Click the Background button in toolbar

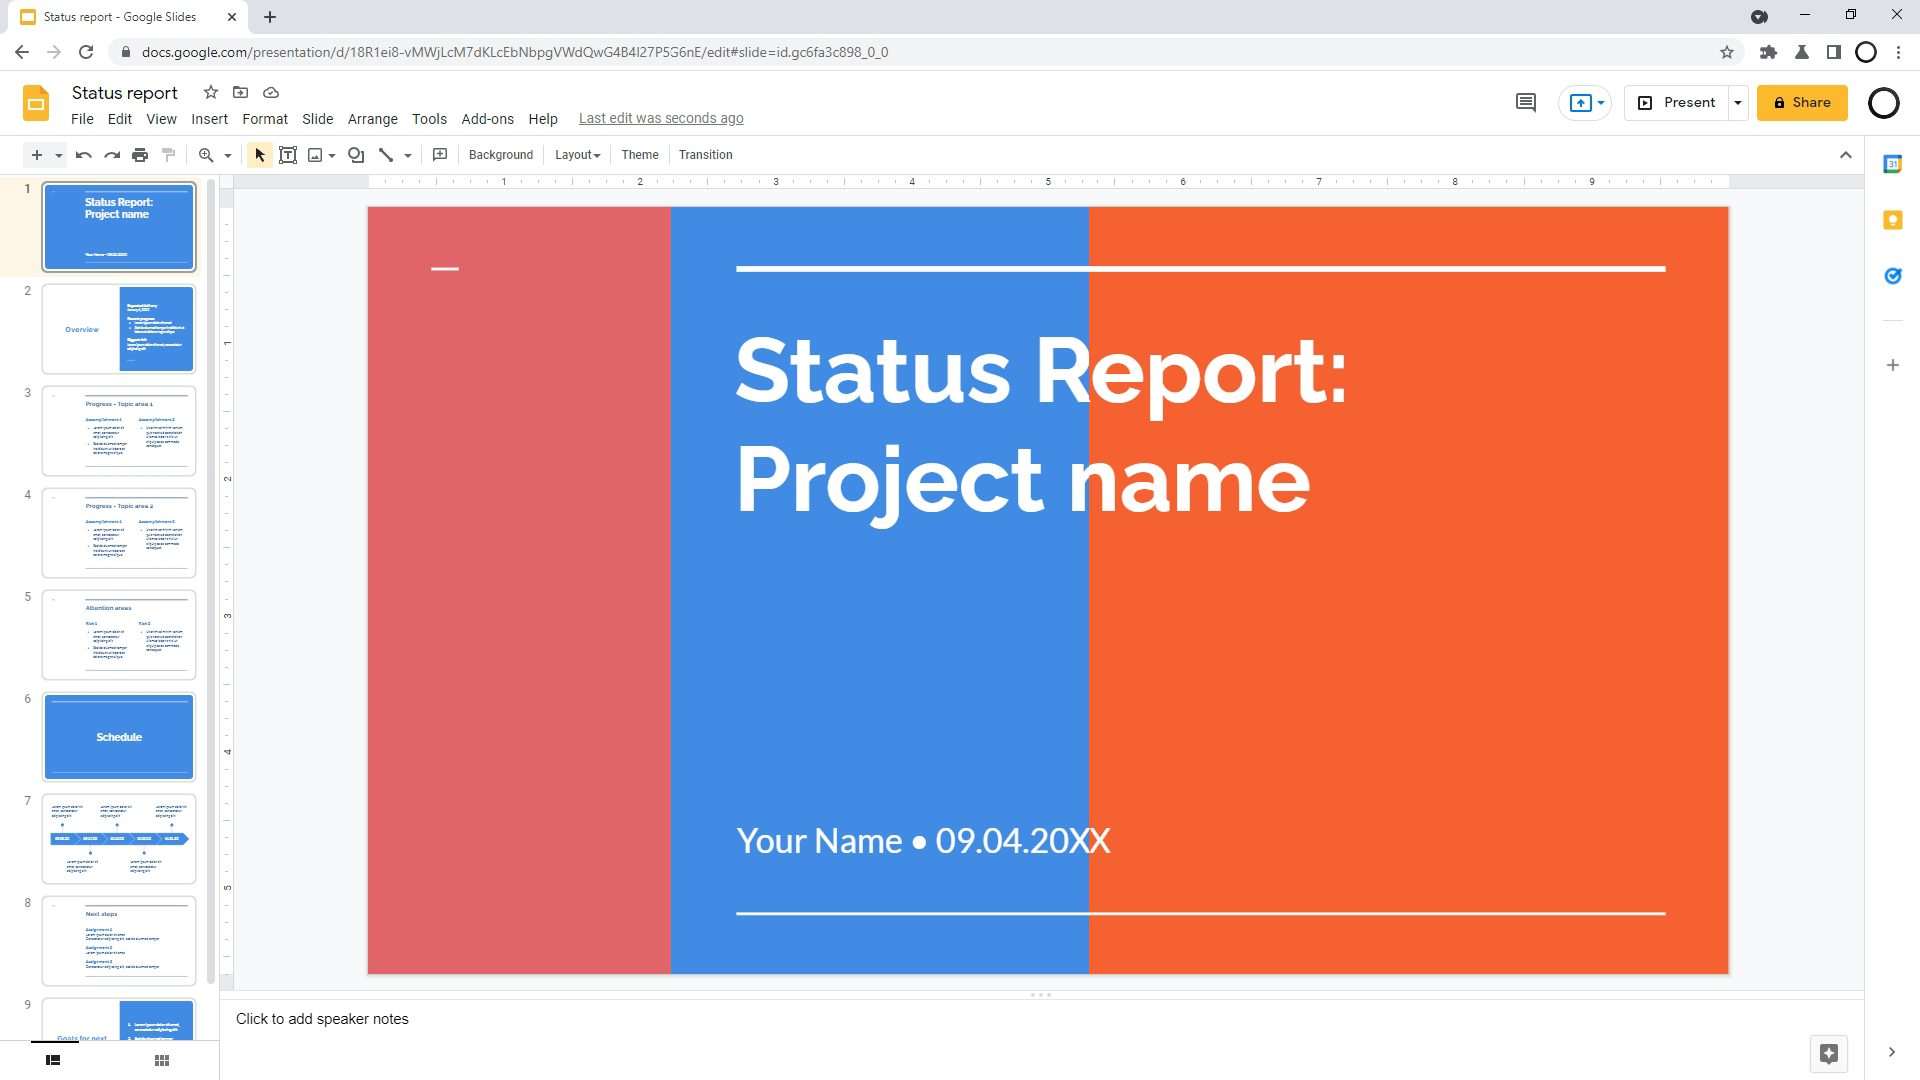coord(501,154)
